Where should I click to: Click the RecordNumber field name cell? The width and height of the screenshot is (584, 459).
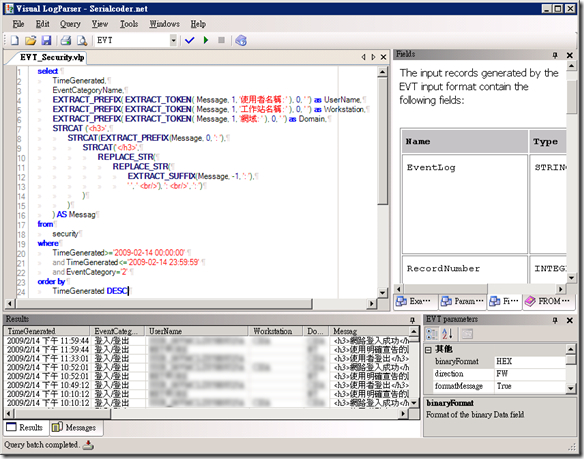tap(465, 269)
